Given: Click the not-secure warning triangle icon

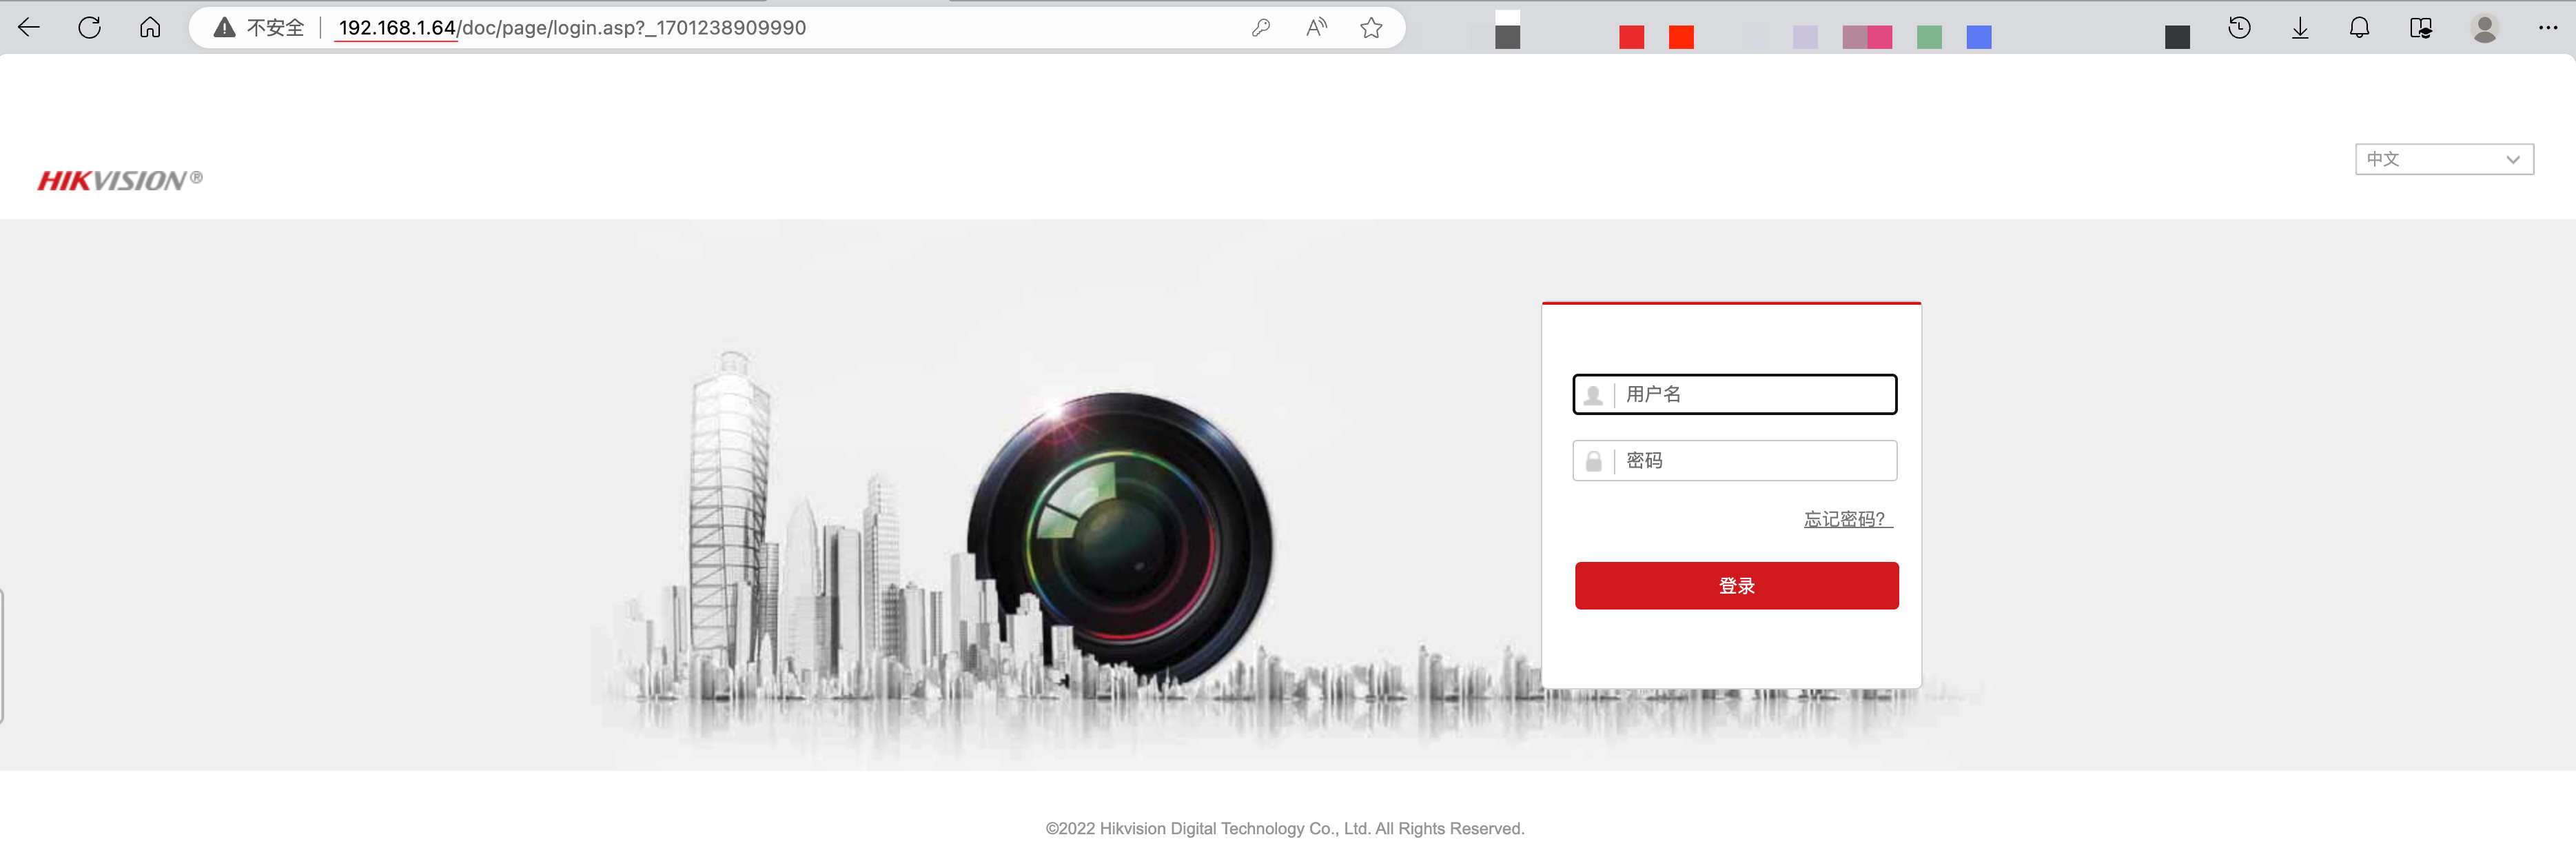Looking at the screenshot, I should [x=225, y=27].
